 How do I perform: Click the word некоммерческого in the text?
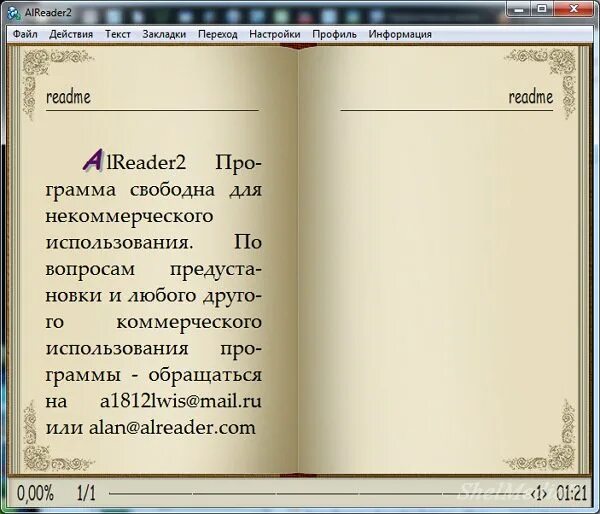(x=129, y=217)
